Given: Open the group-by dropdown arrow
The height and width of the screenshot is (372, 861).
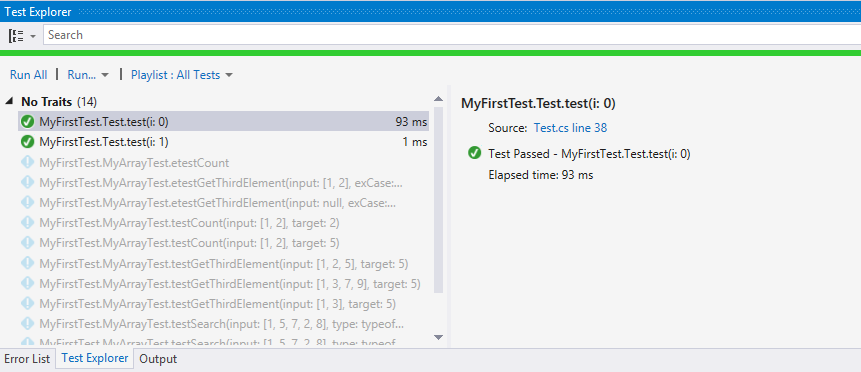Looking at the screenshot, I should pos(33,36).
